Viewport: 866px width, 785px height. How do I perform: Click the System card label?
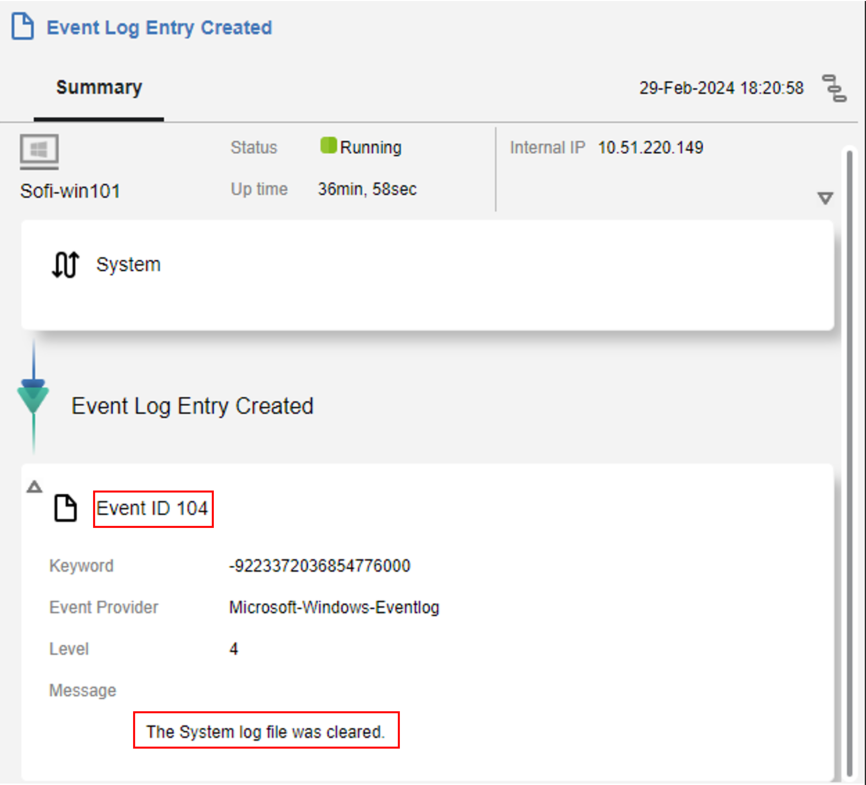[x=128, y=264]
